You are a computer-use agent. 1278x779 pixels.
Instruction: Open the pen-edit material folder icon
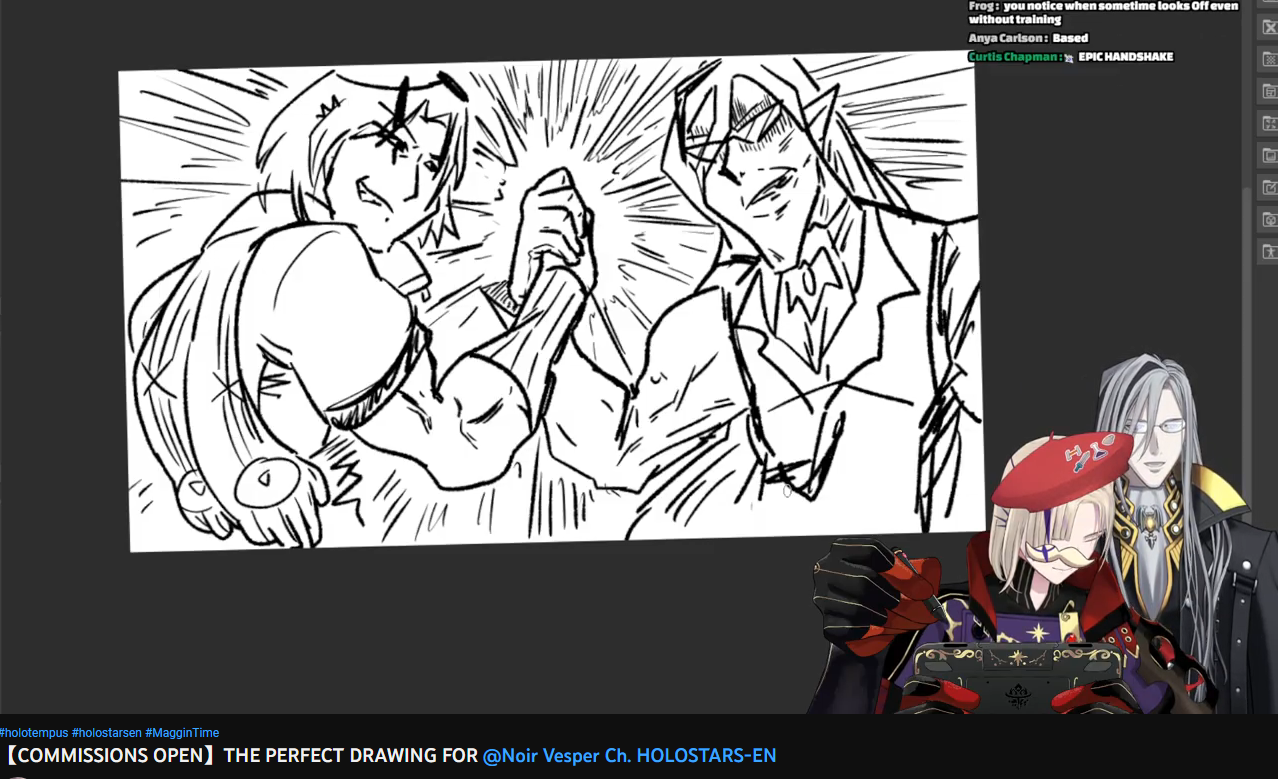(x=1268, y=188)
